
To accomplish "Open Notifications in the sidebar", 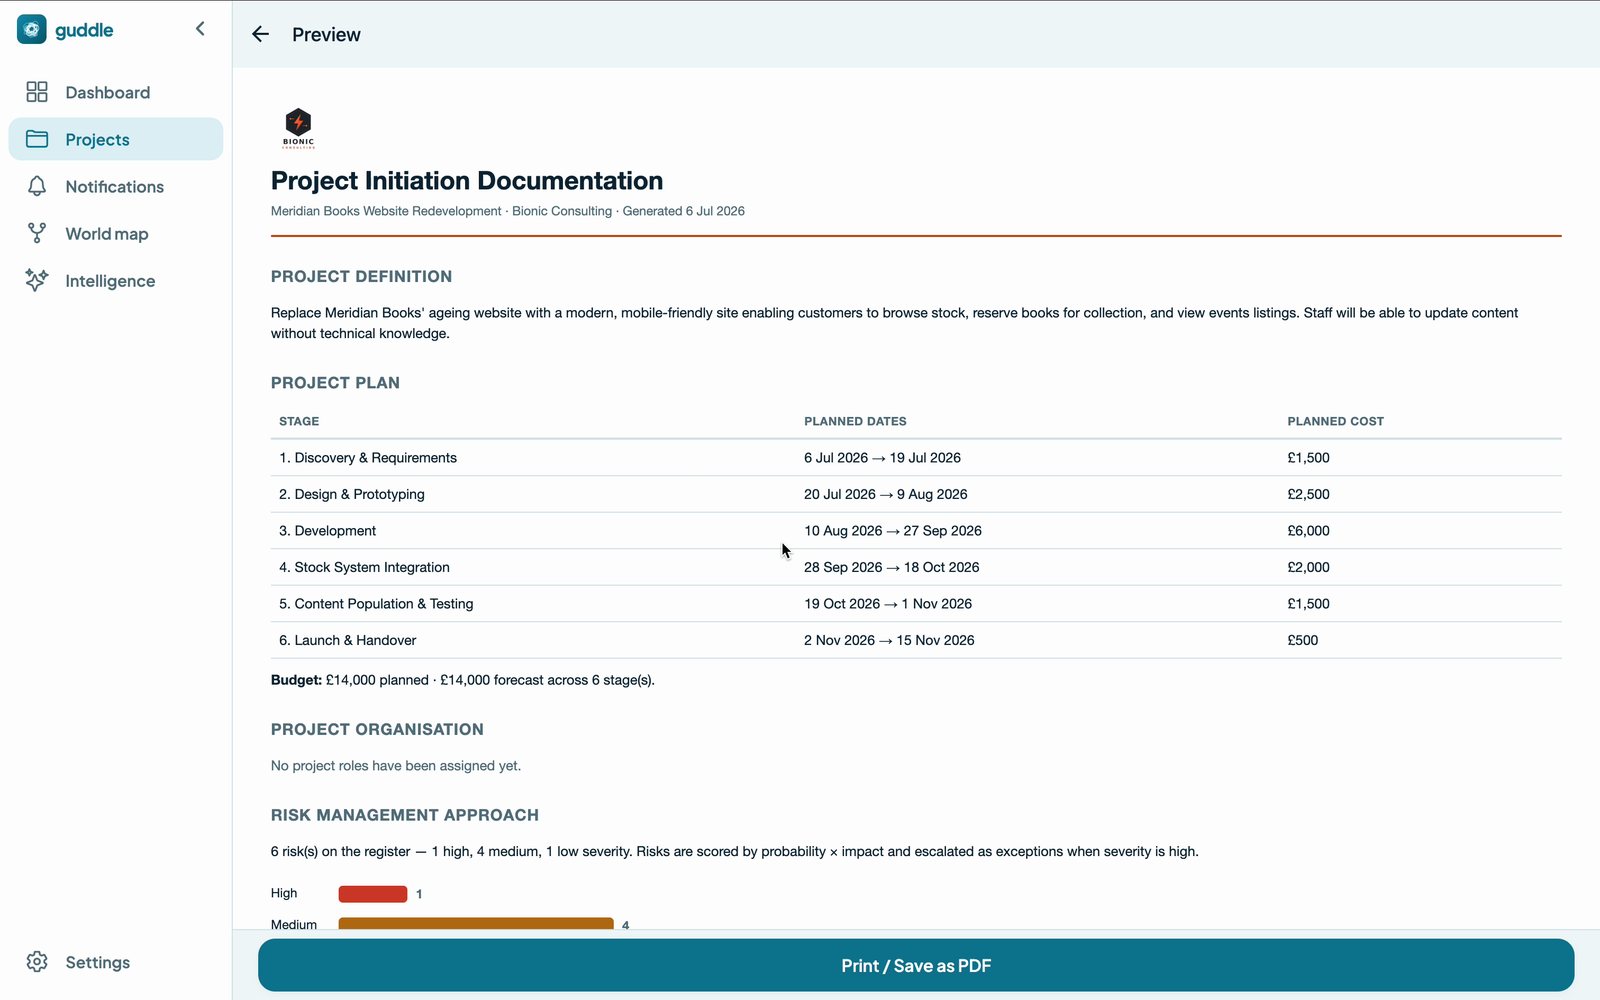I will tap(116, 186).
